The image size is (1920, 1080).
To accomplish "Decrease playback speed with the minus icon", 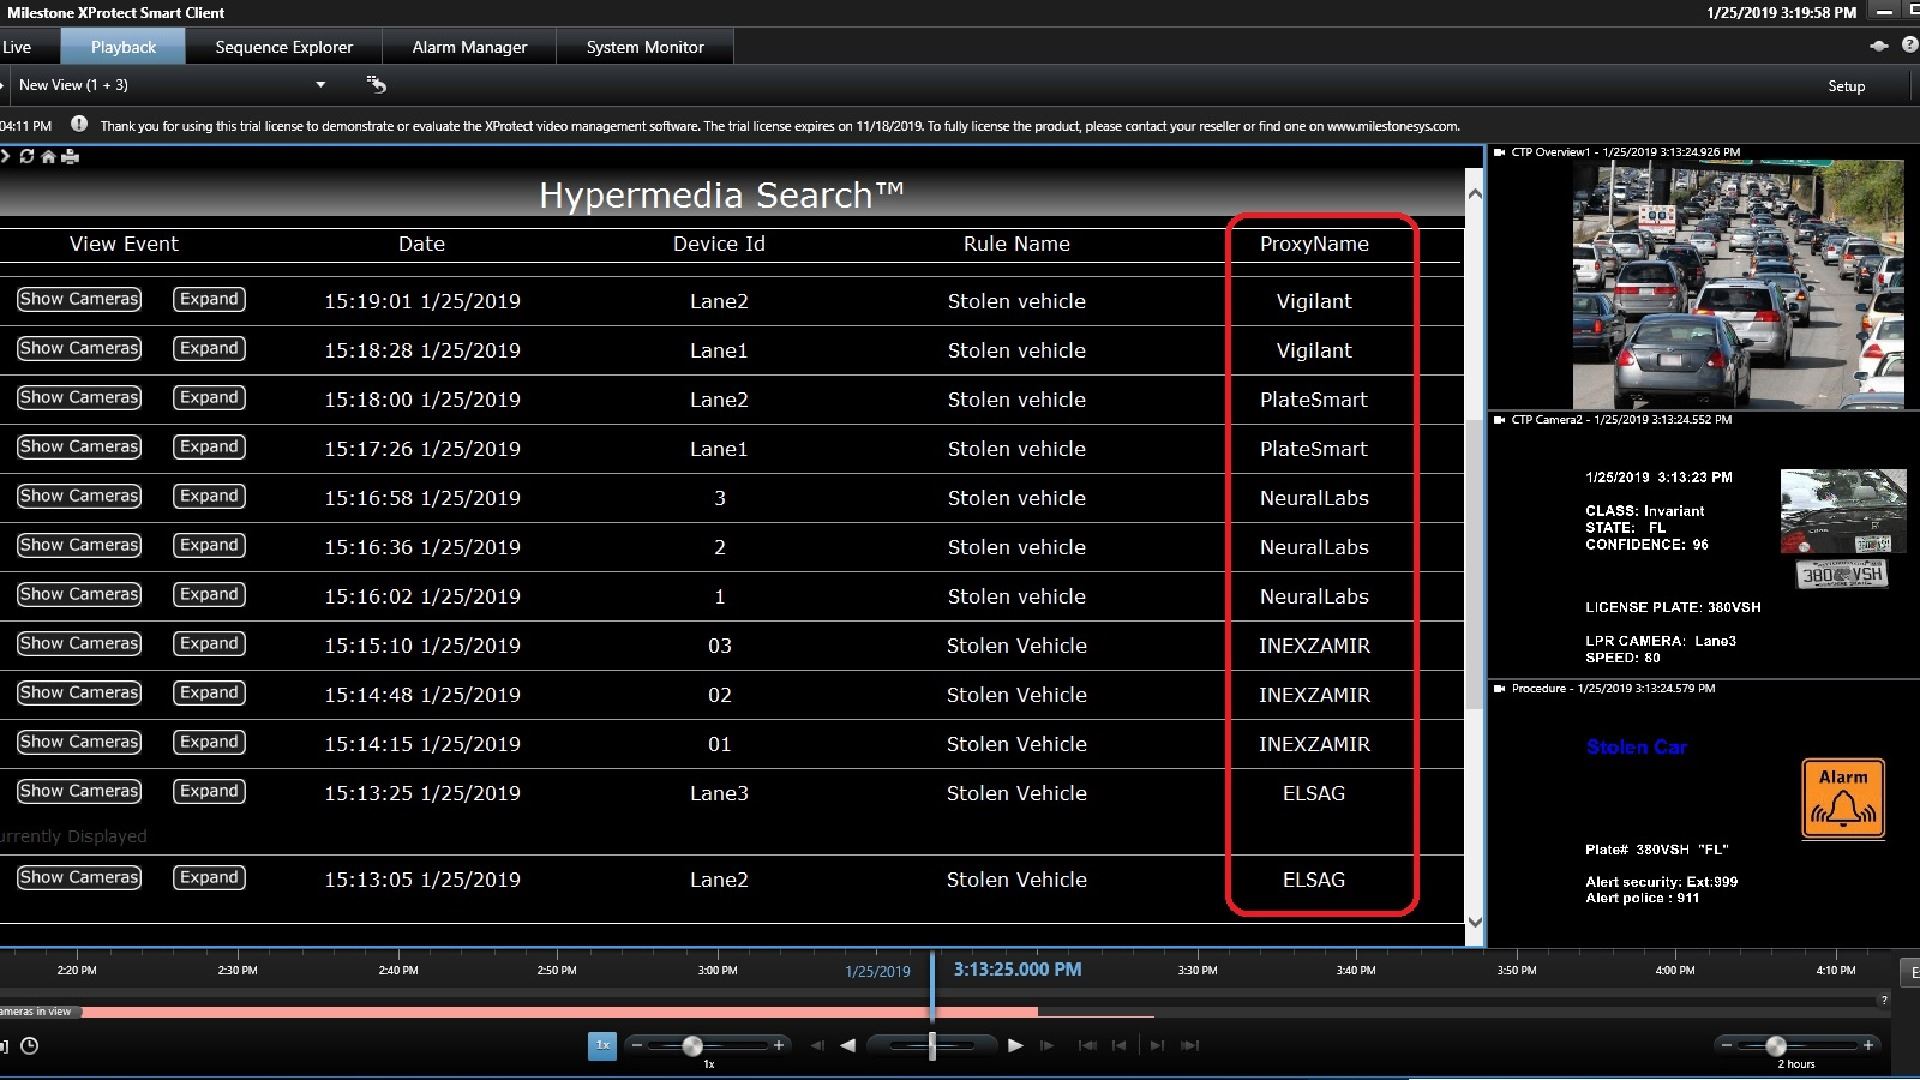I will tap(637, 1045).
